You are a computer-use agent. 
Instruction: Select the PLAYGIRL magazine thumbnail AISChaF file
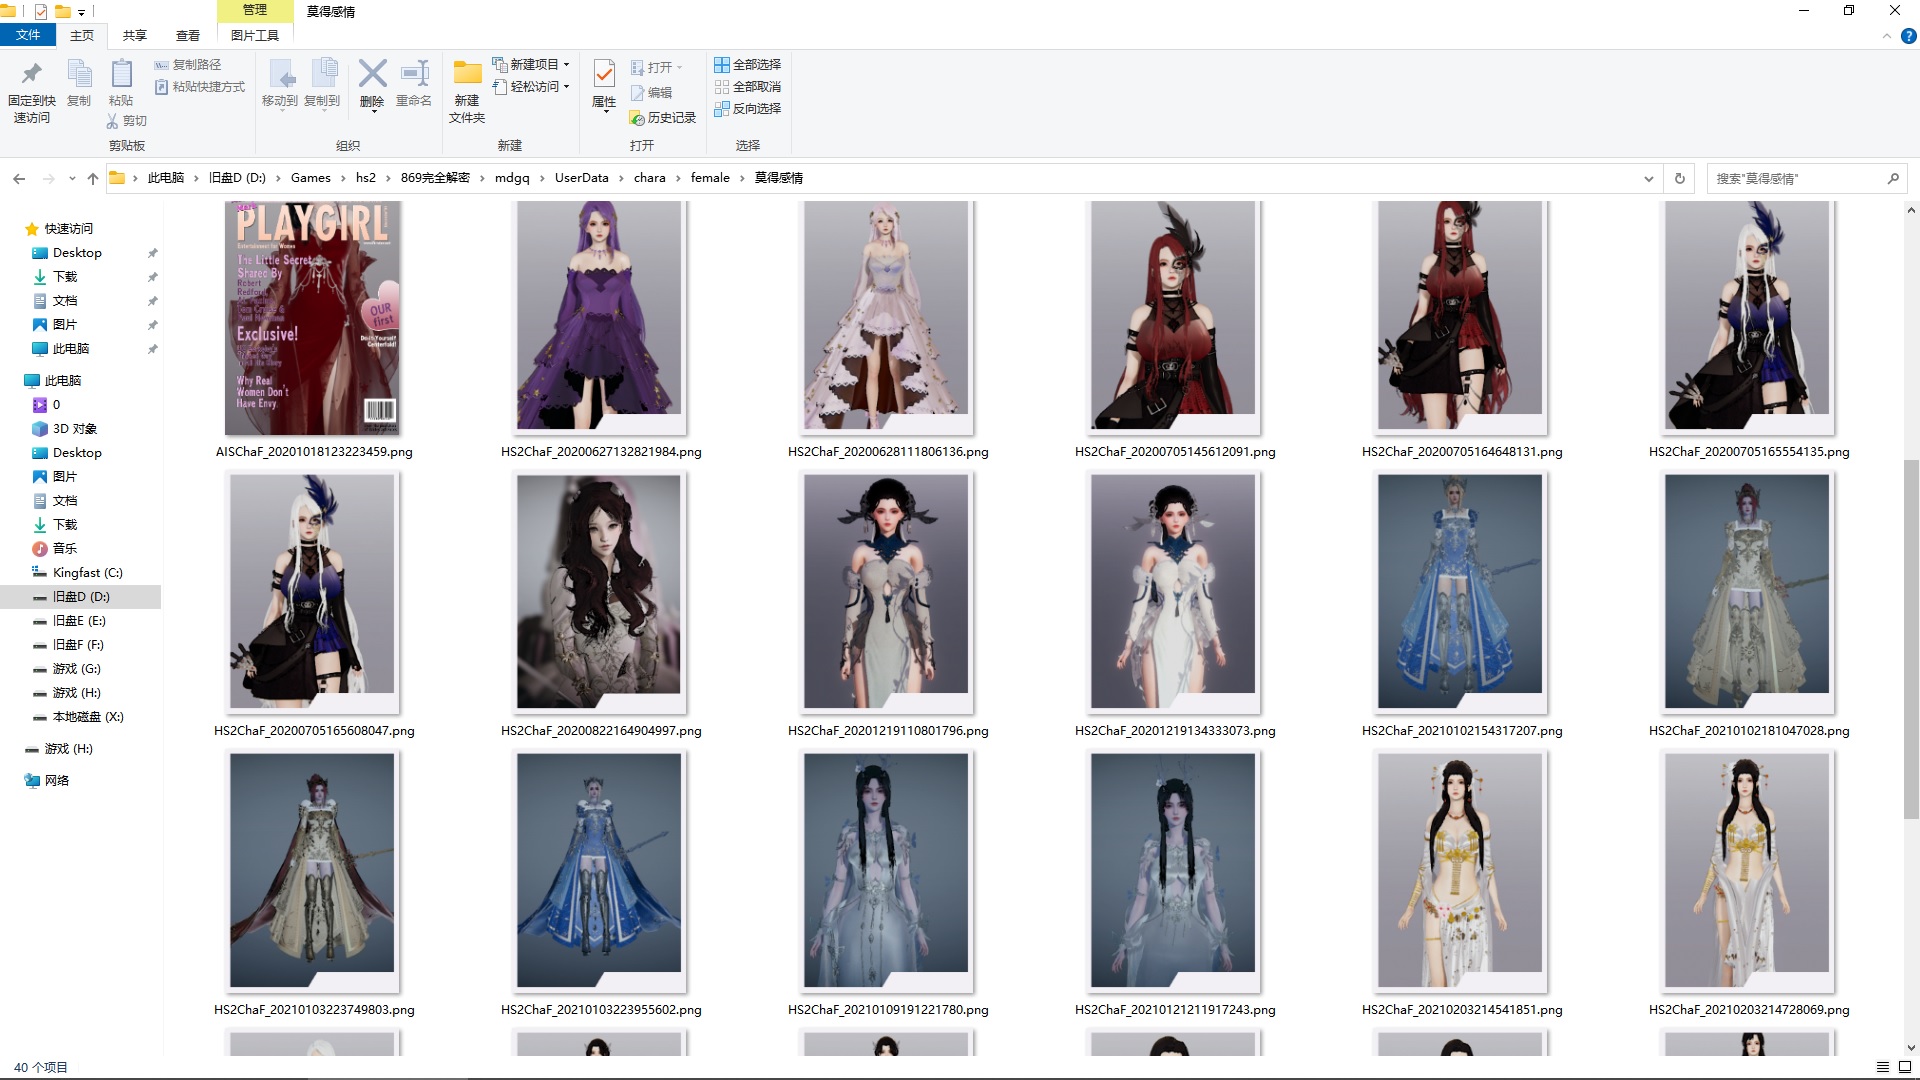tap(313, 317)
